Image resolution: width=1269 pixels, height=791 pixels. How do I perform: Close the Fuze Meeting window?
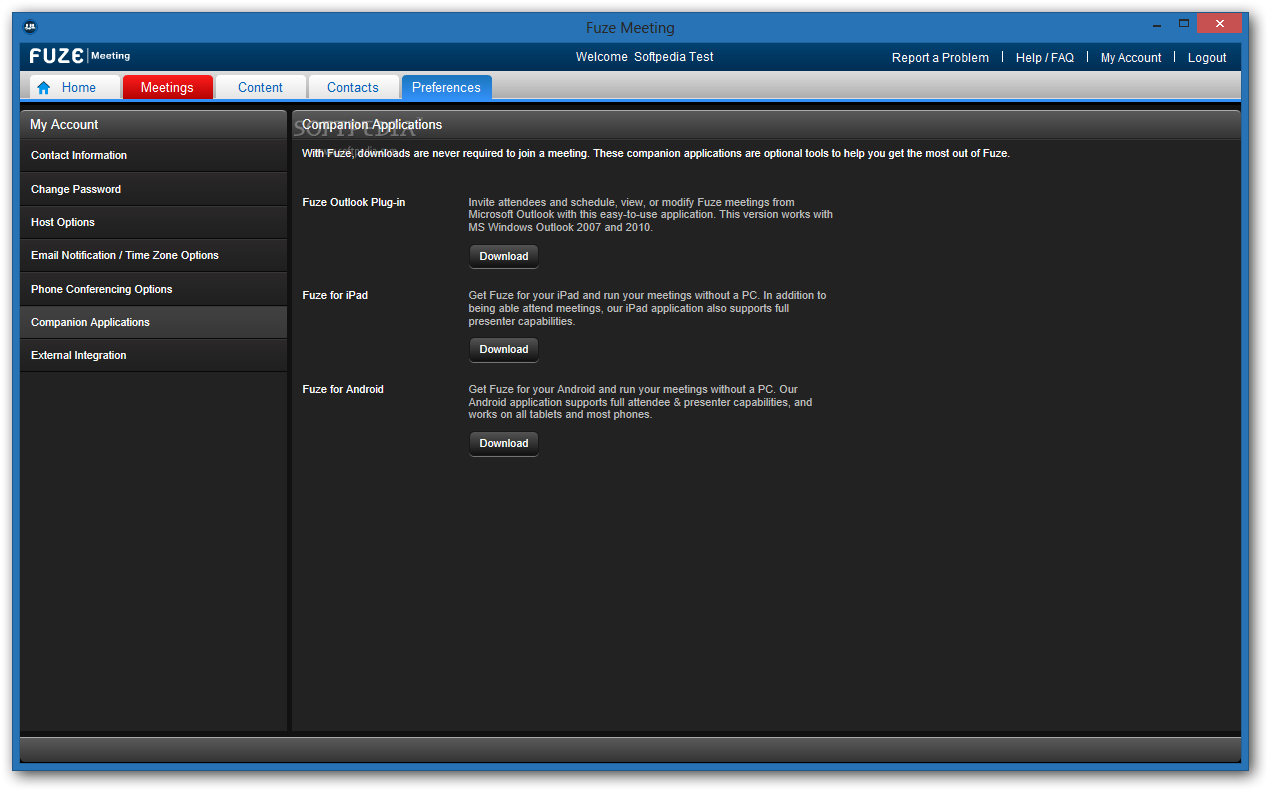pyautogui.click(x=1220, y=24)
